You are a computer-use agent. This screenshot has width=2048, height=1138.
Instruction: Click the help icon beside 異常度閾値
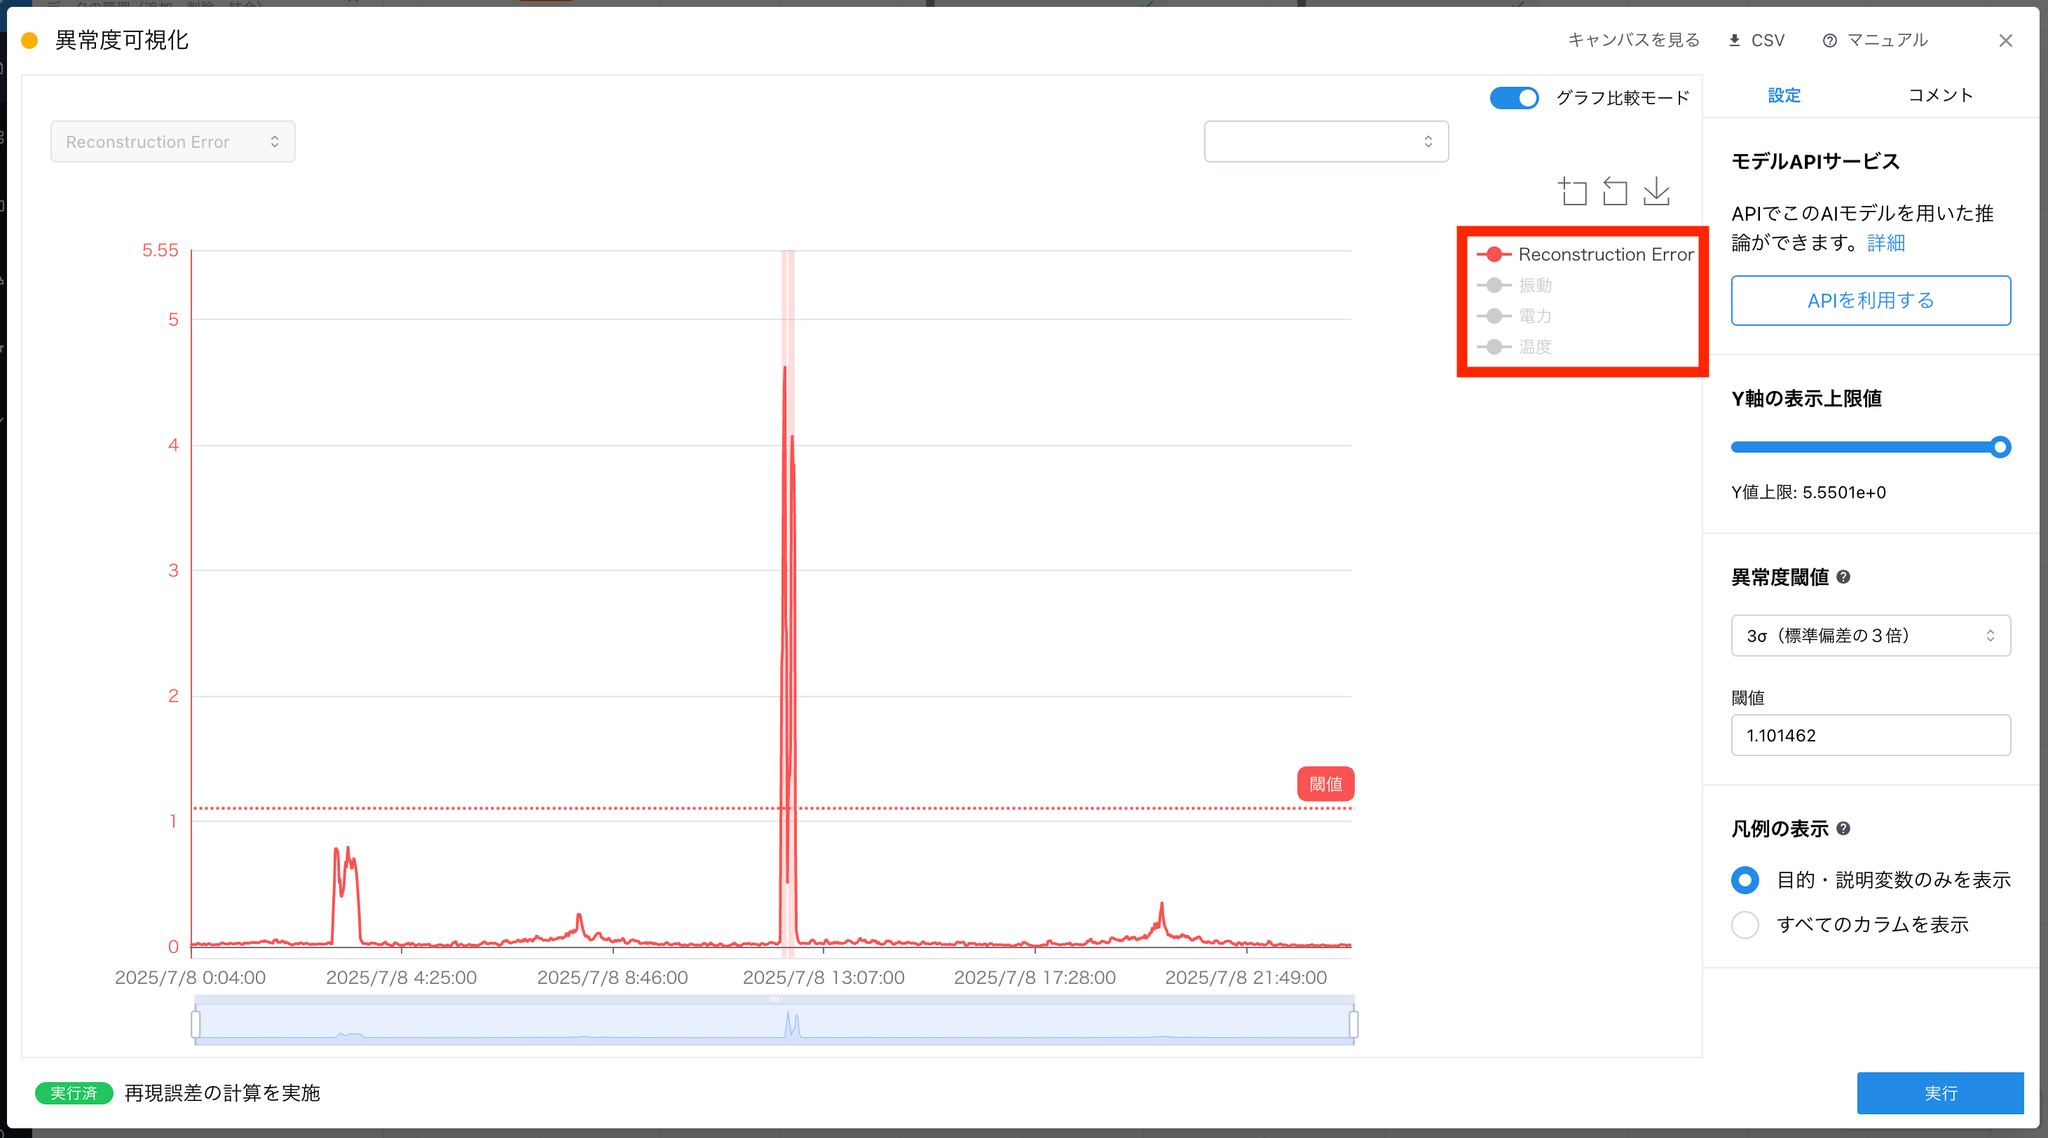pyautogui.click(x=1844, y=577)
